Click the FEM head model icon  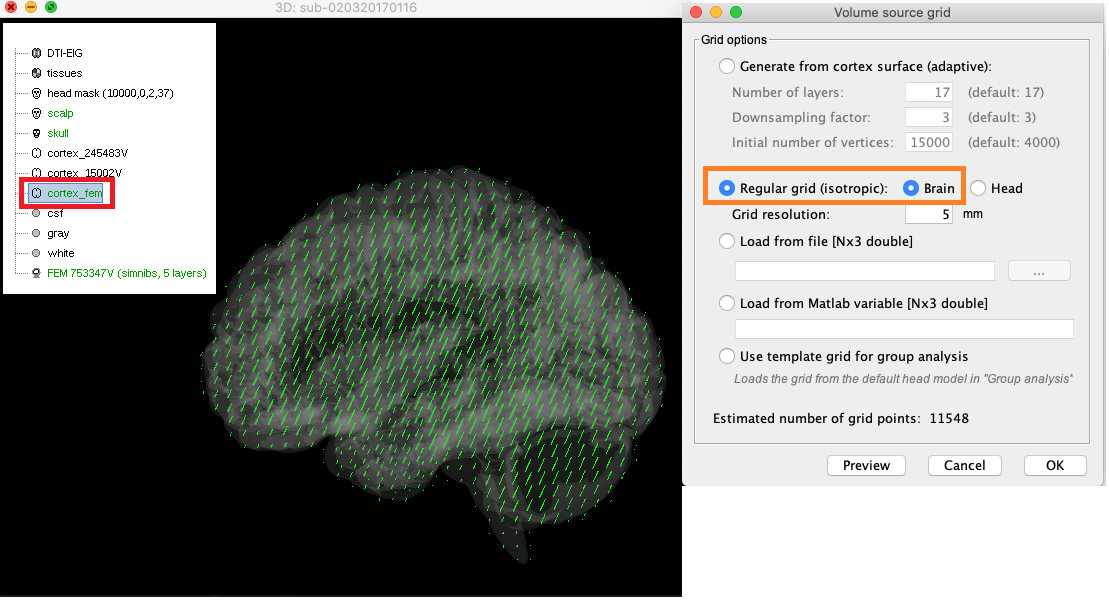[x=37, y=273]
